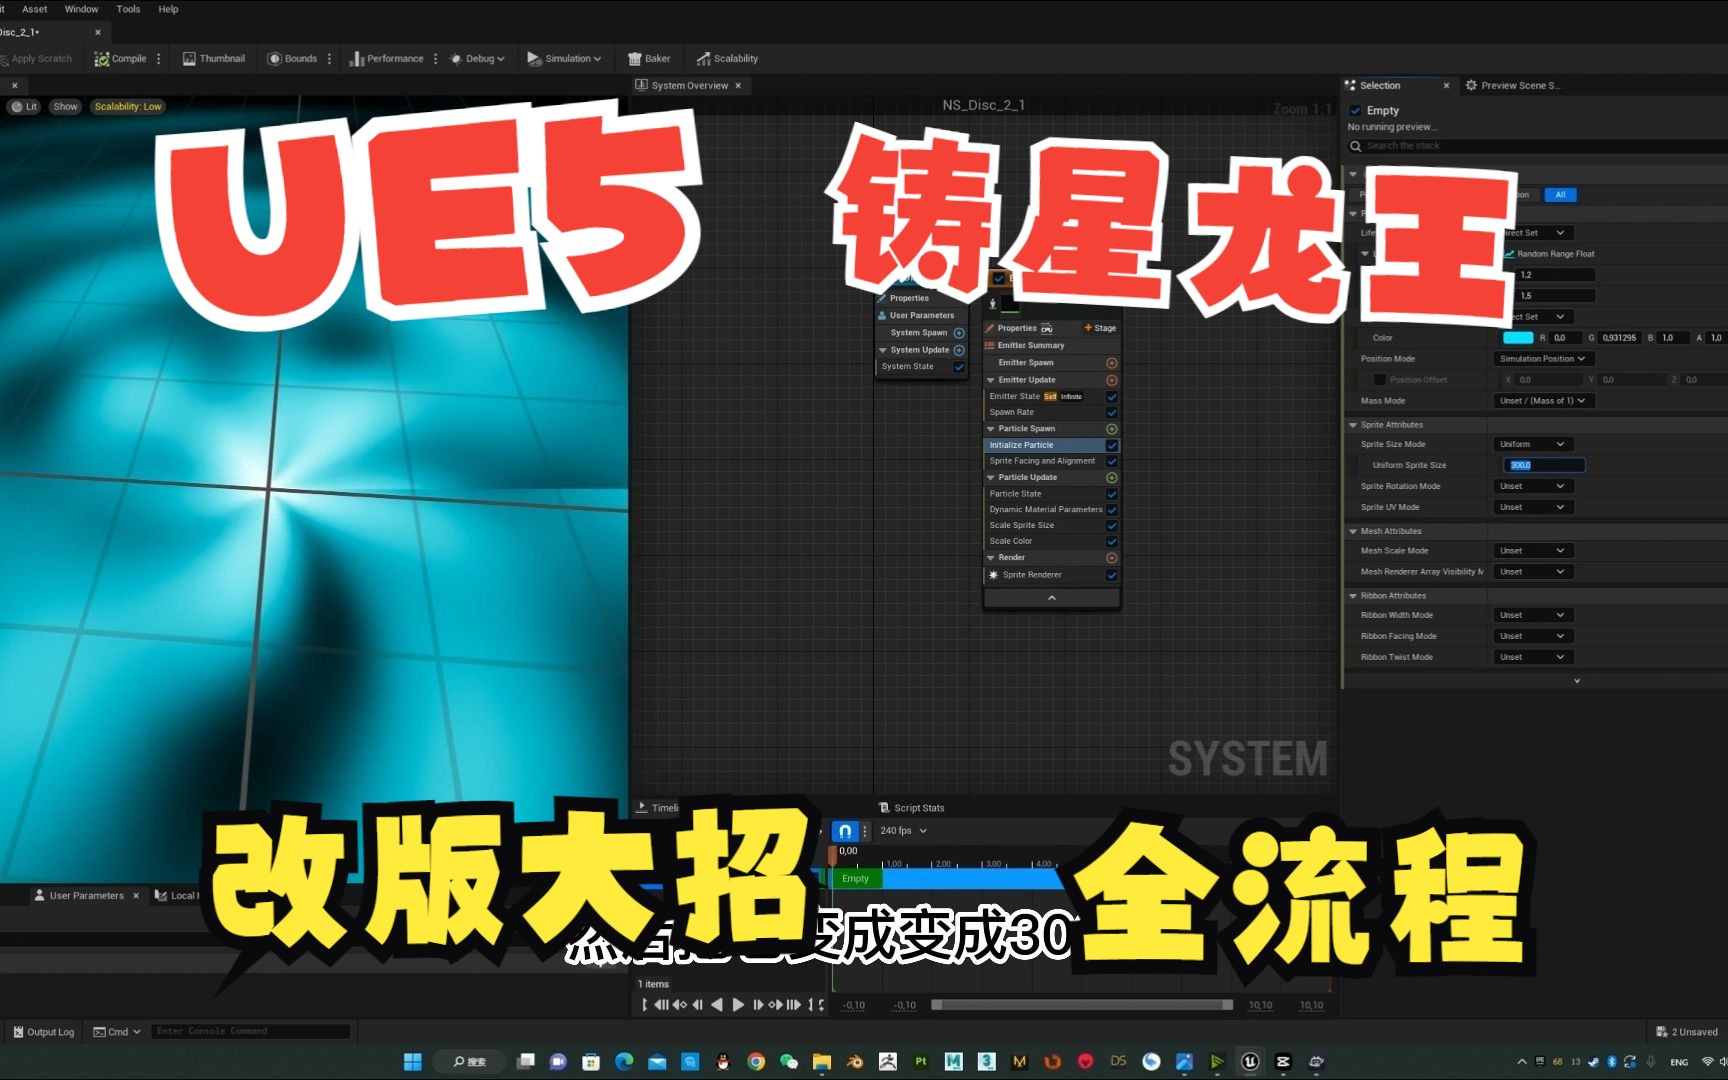
Task: Click the Windows Start button
Action: 413,1062
